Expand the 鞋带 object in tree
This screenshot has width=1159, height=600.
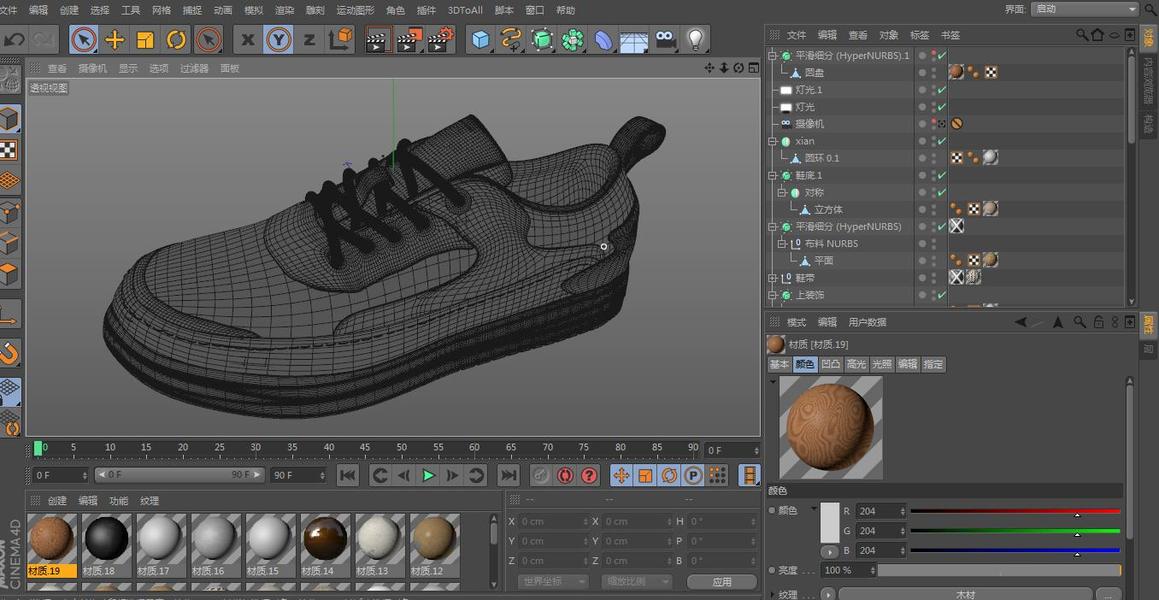click(x=773, y=278)
